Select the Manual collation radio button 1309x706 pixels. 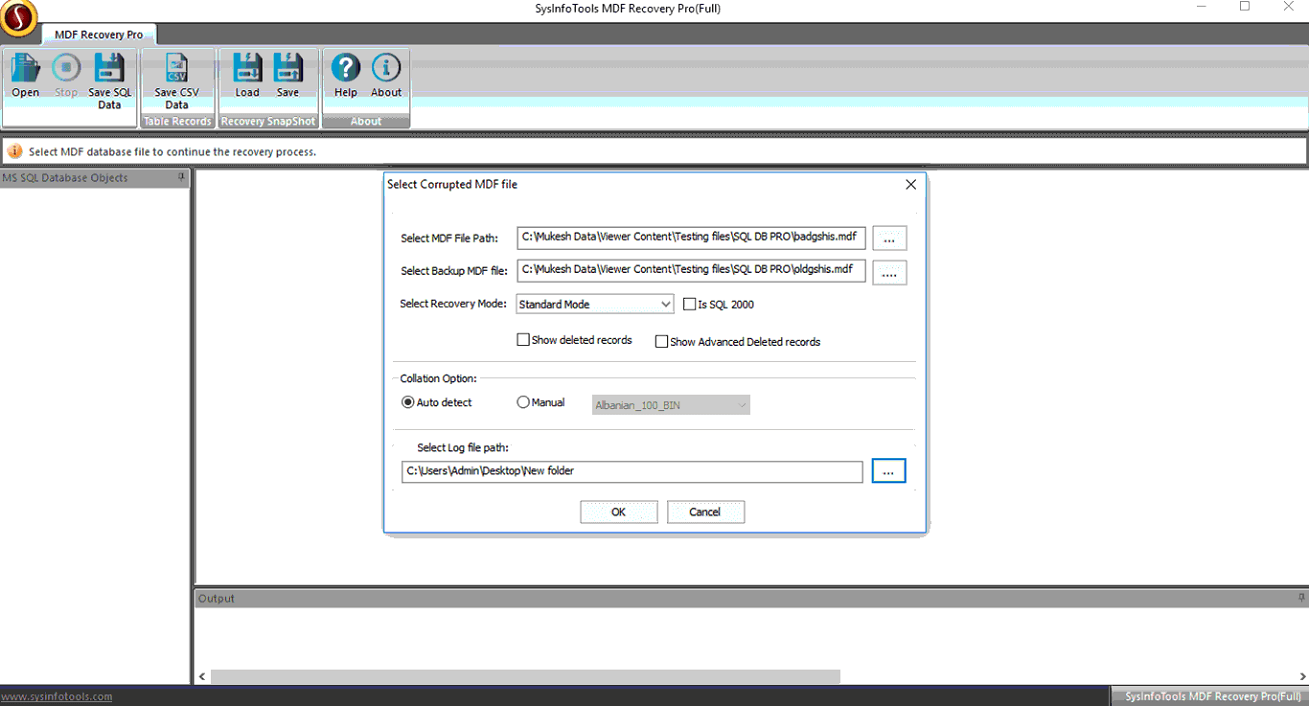pos(523,403)
